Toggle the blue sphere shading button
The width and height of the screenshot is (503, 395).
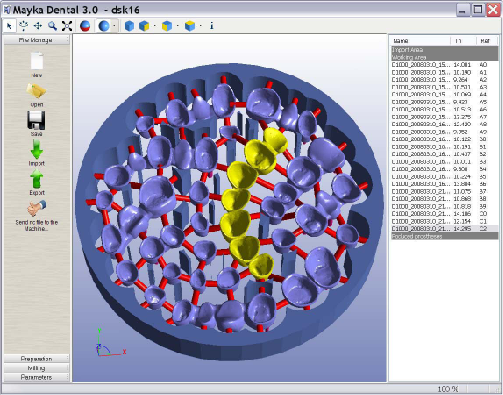[x=104, y=26]
